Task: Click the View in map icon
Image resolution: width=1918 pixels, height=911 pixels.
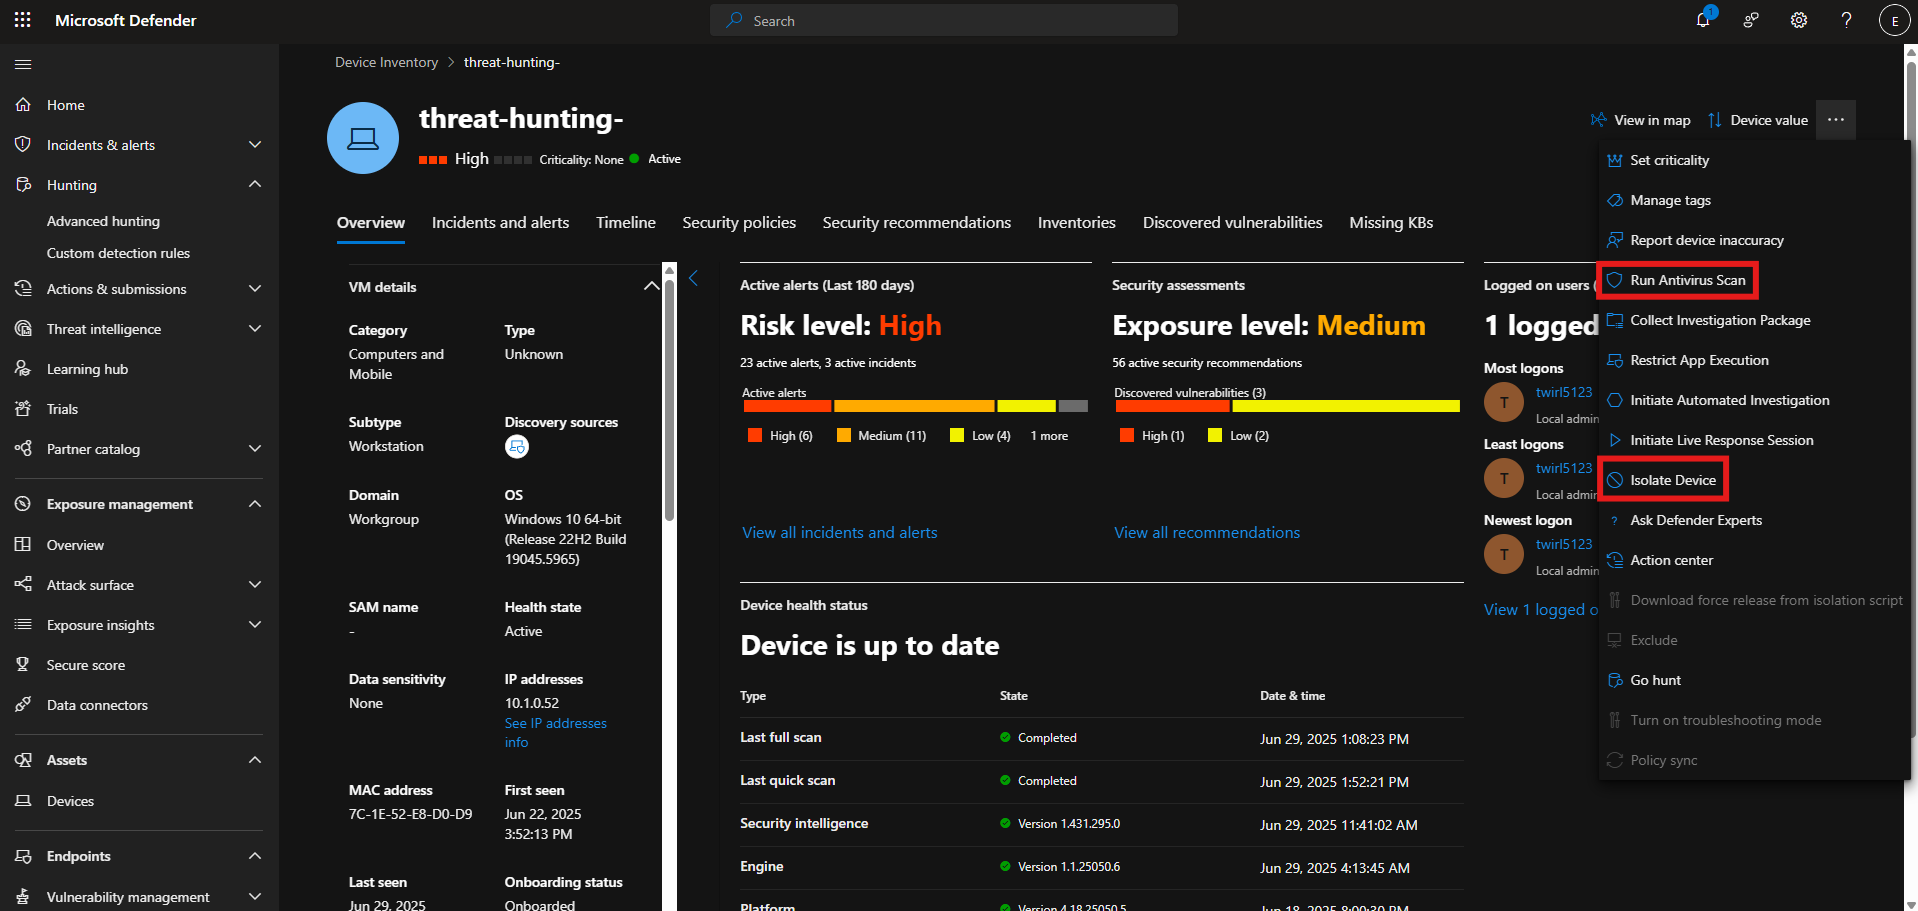Action: click(x=1598, y=120)
